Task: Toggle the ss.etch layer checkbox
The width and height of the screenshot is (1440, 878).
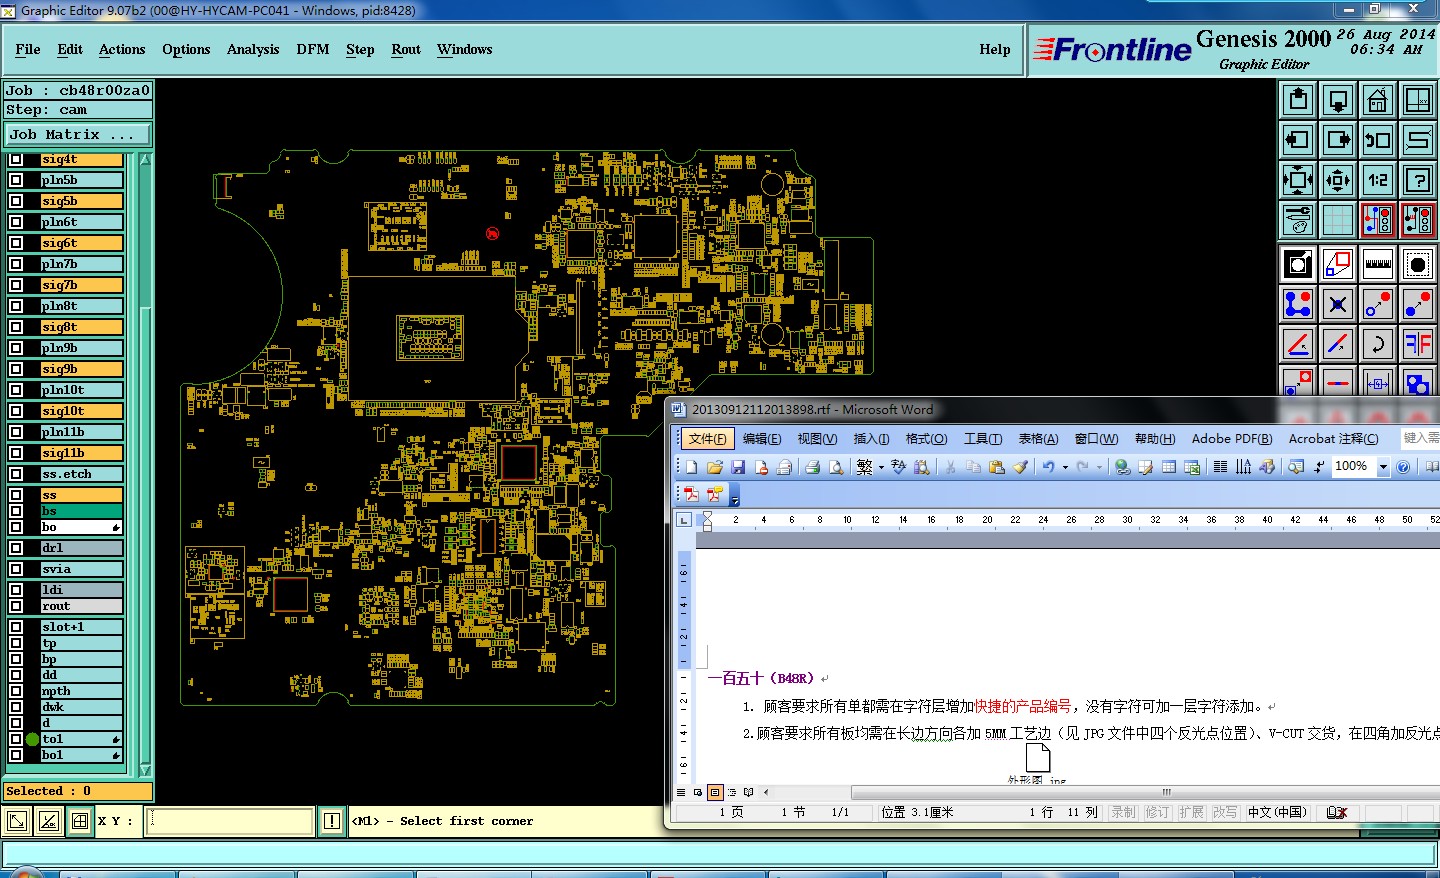Action: pos(16,474)
